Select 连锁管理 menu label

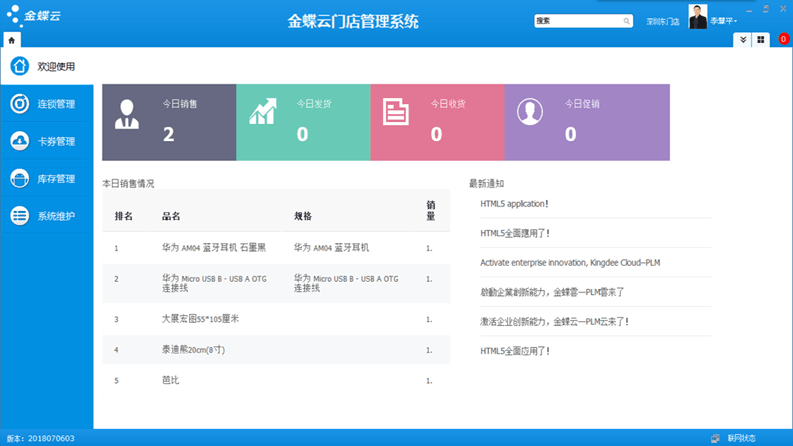click(x=56, y=104)
